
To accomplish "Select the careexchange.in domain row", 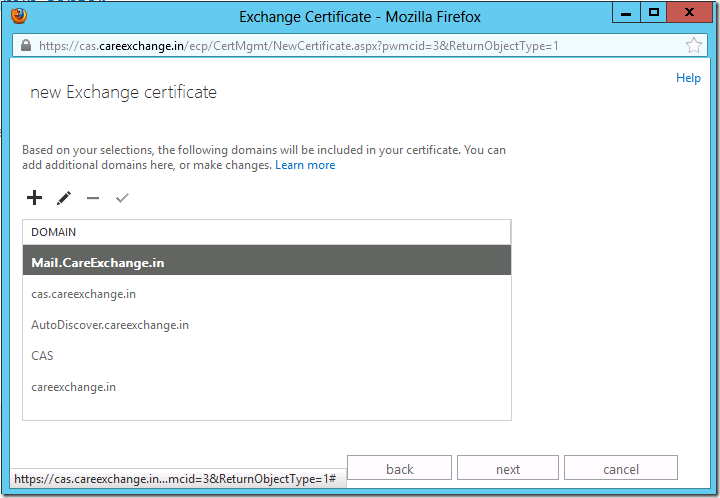I will coord(267,387).
